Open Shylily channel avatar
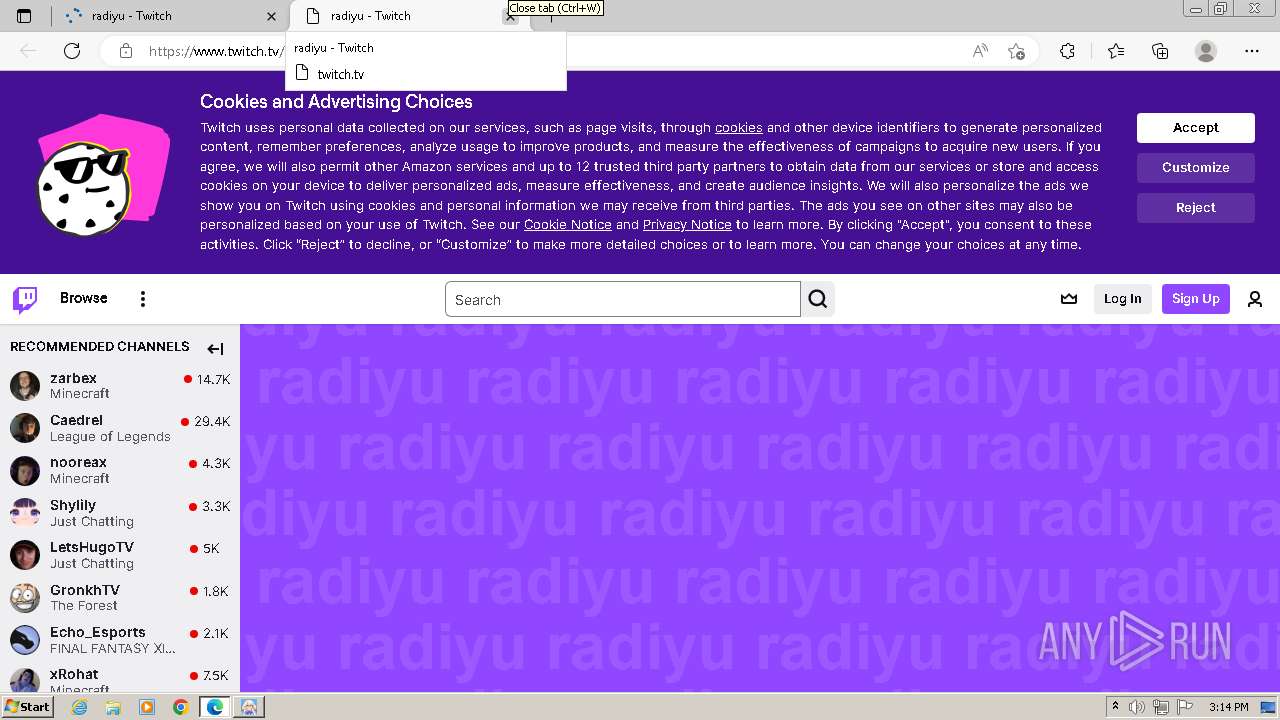 [x=25, y=512]
